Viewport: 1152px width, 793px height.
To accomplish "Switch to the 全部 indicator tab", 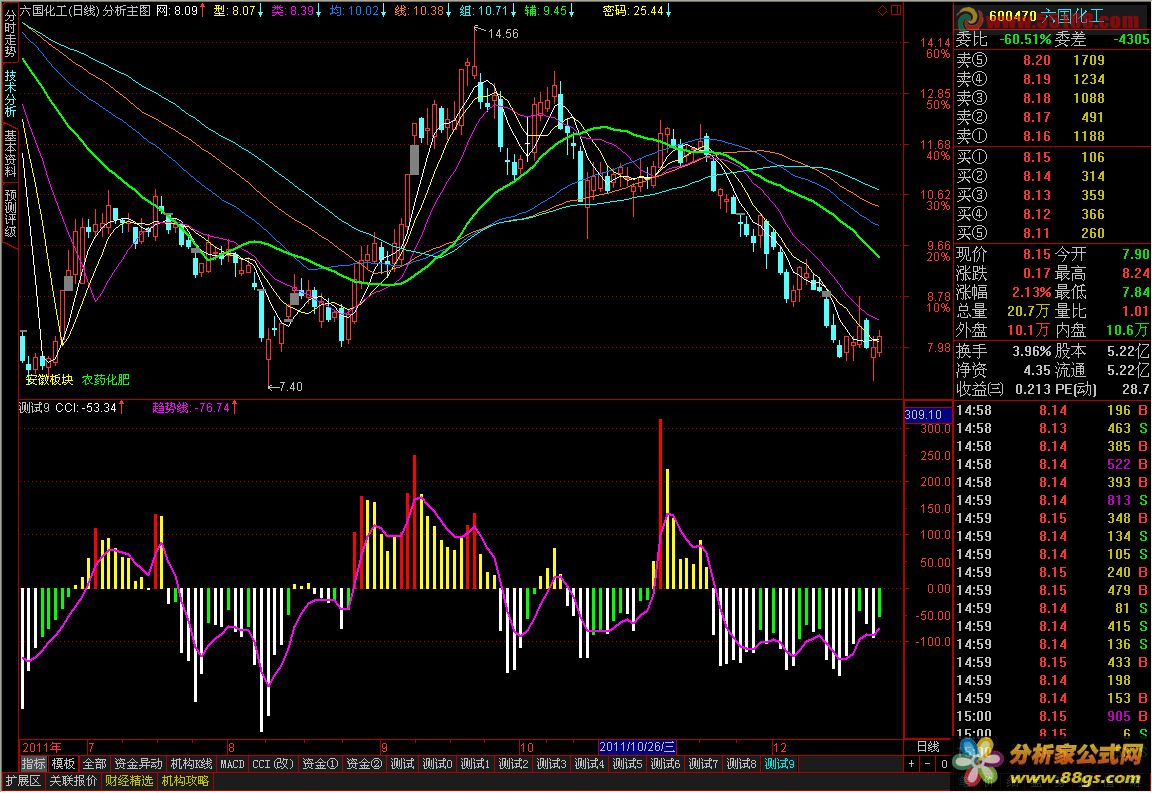I will (94, 764).
